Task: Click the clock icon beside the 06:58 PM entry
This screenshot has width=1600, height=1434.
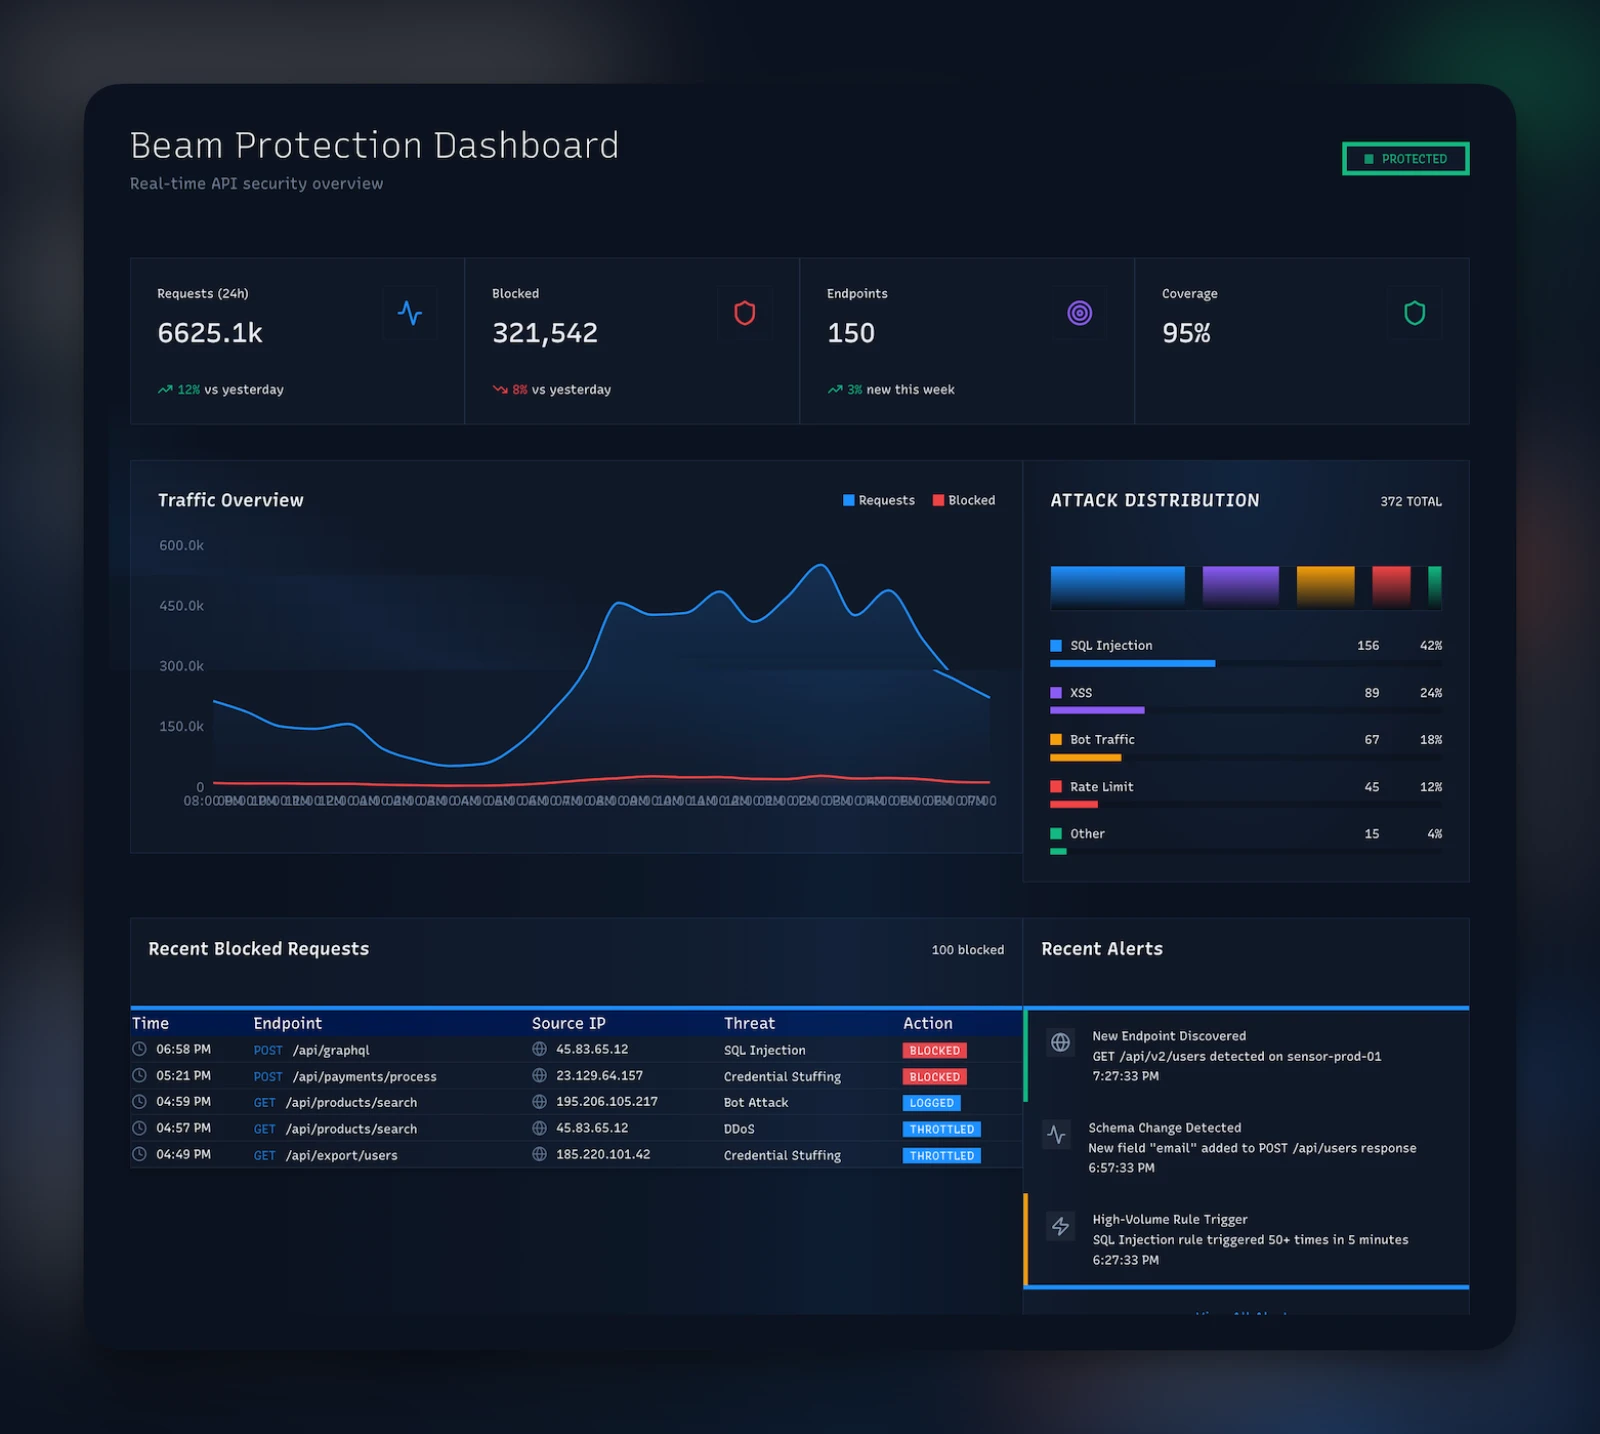Action: click(138, 1050)
